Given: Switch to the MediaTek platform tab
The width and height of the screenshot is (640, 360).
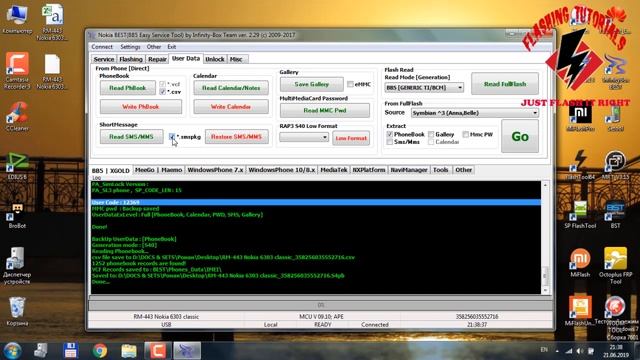Looking at the screenshot, I should coord(333,170).
